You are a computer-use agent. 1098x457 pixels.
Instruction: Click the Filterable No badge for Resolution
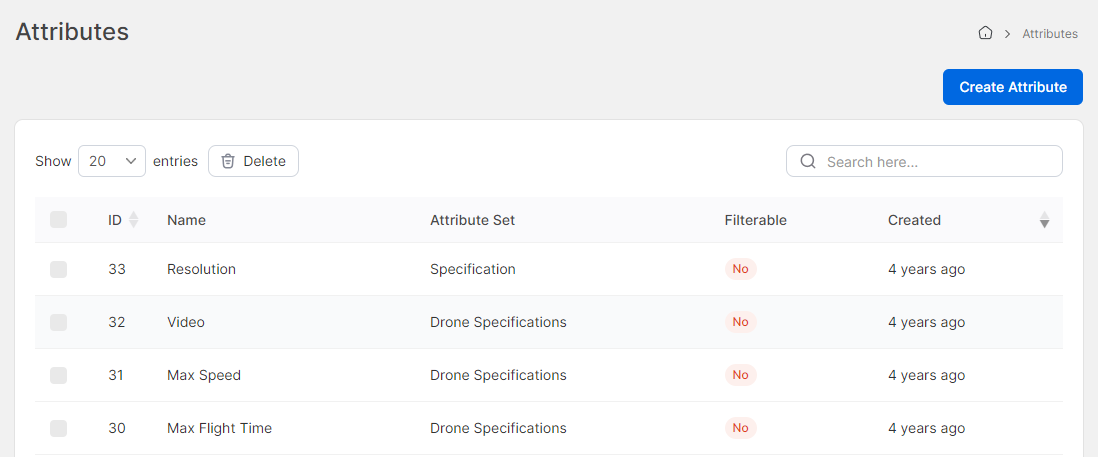(x=740, y=269)
